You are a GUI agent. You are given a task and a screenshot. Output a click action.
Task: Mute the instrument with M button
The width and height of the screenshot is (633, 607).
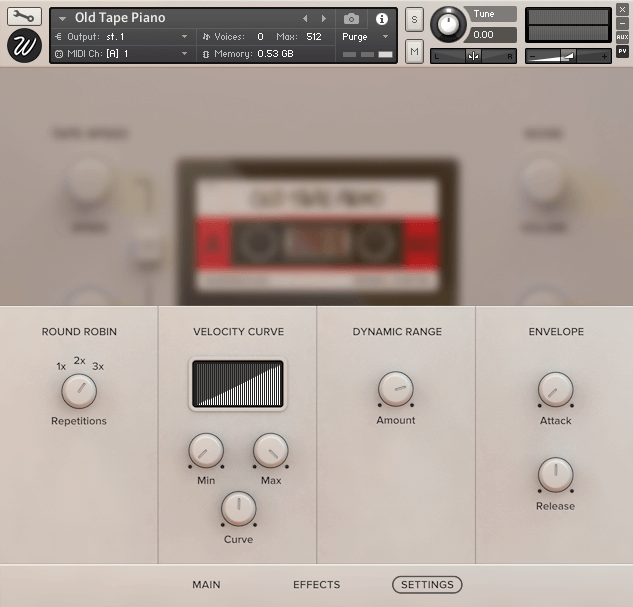coord(414,52)
